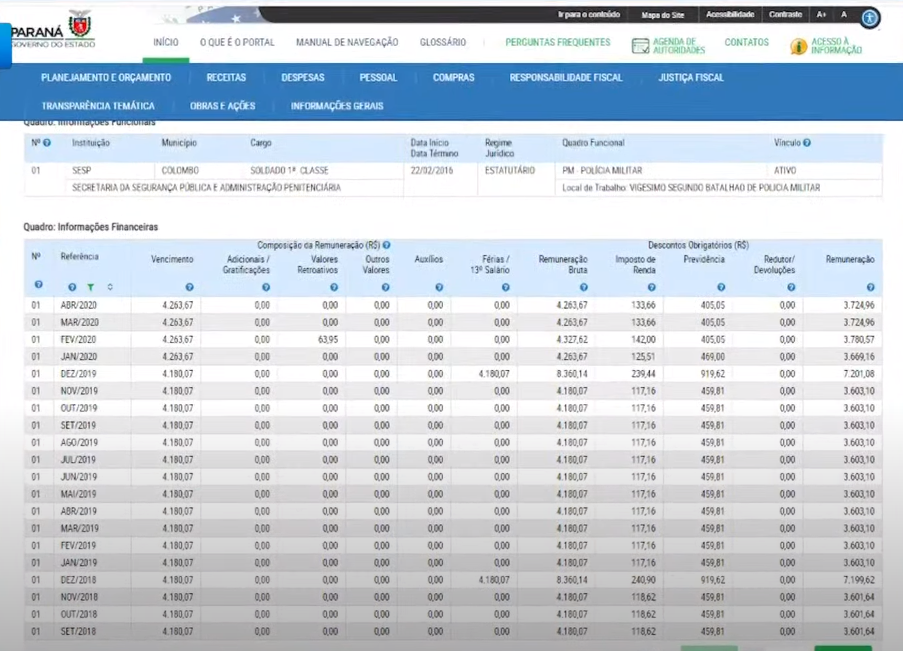Click the help icon under Imposto de Renda
903x651 pixels.
(652, 288)
